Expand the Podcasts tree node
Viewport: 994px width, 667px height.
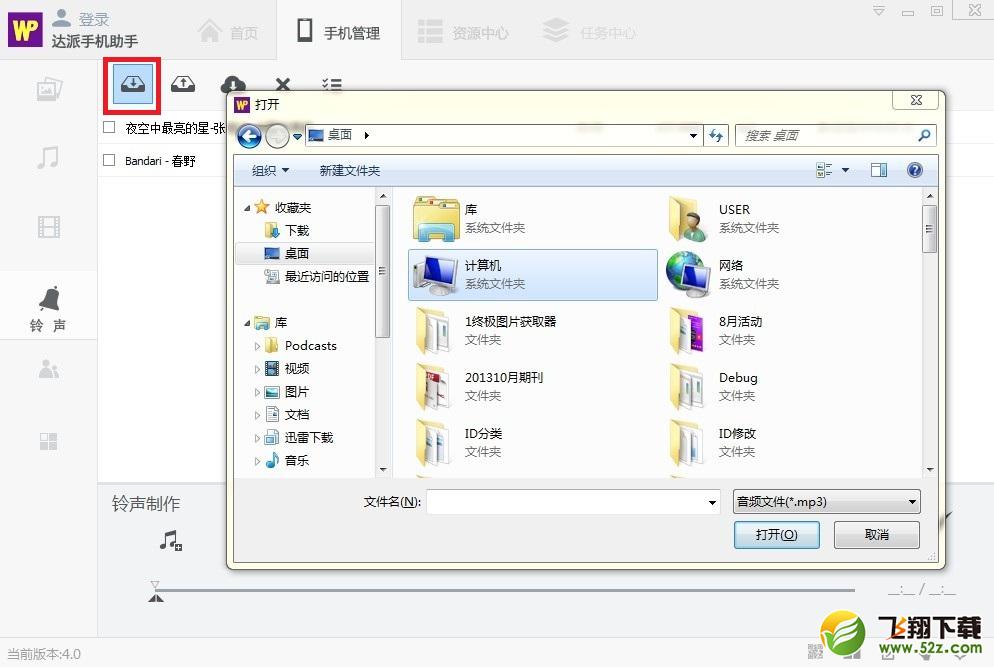pos(257,346)
